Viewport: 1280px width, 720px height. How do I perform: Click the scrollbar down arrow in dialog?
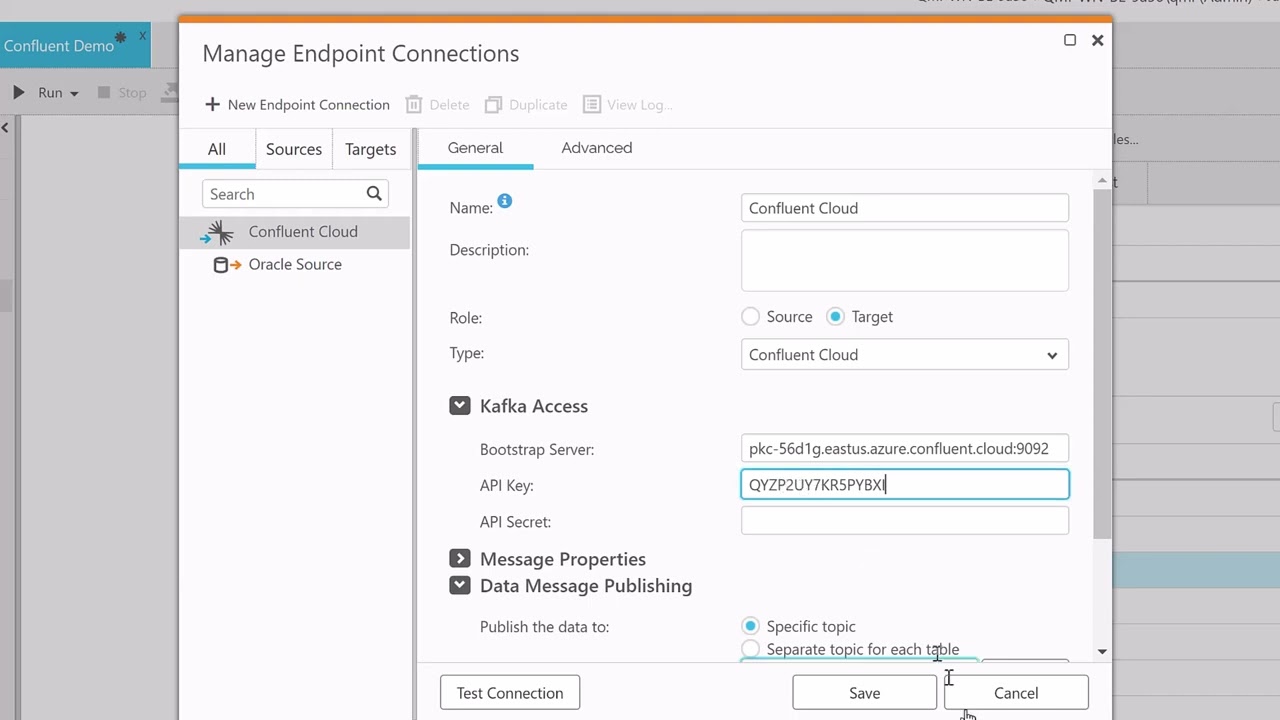click(x=1102, y=651)
